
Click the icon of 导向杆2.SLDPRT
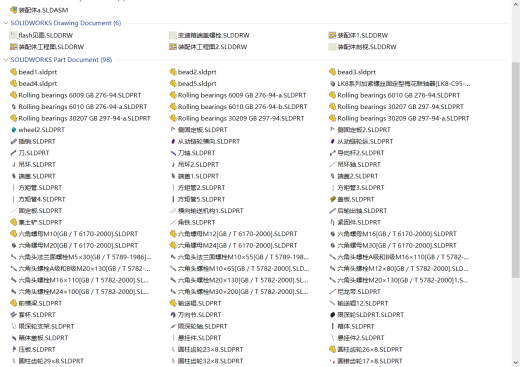(332, 153)
